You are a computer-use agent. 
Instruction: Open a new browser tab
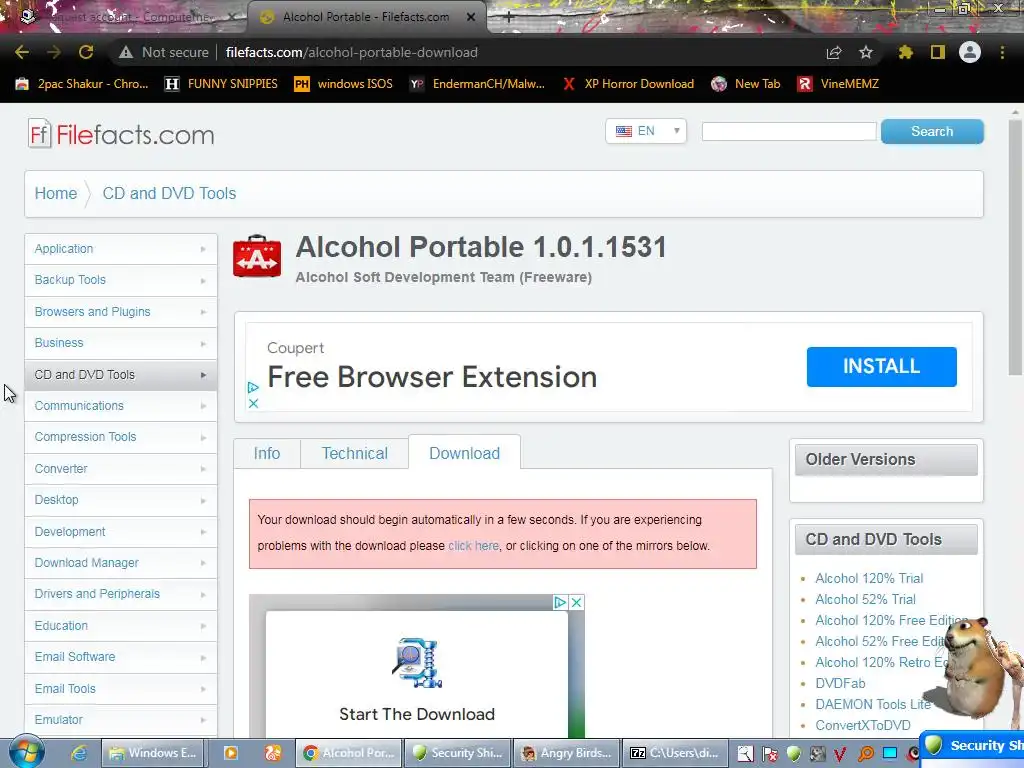pyautogui.click(x=509, y=17)
